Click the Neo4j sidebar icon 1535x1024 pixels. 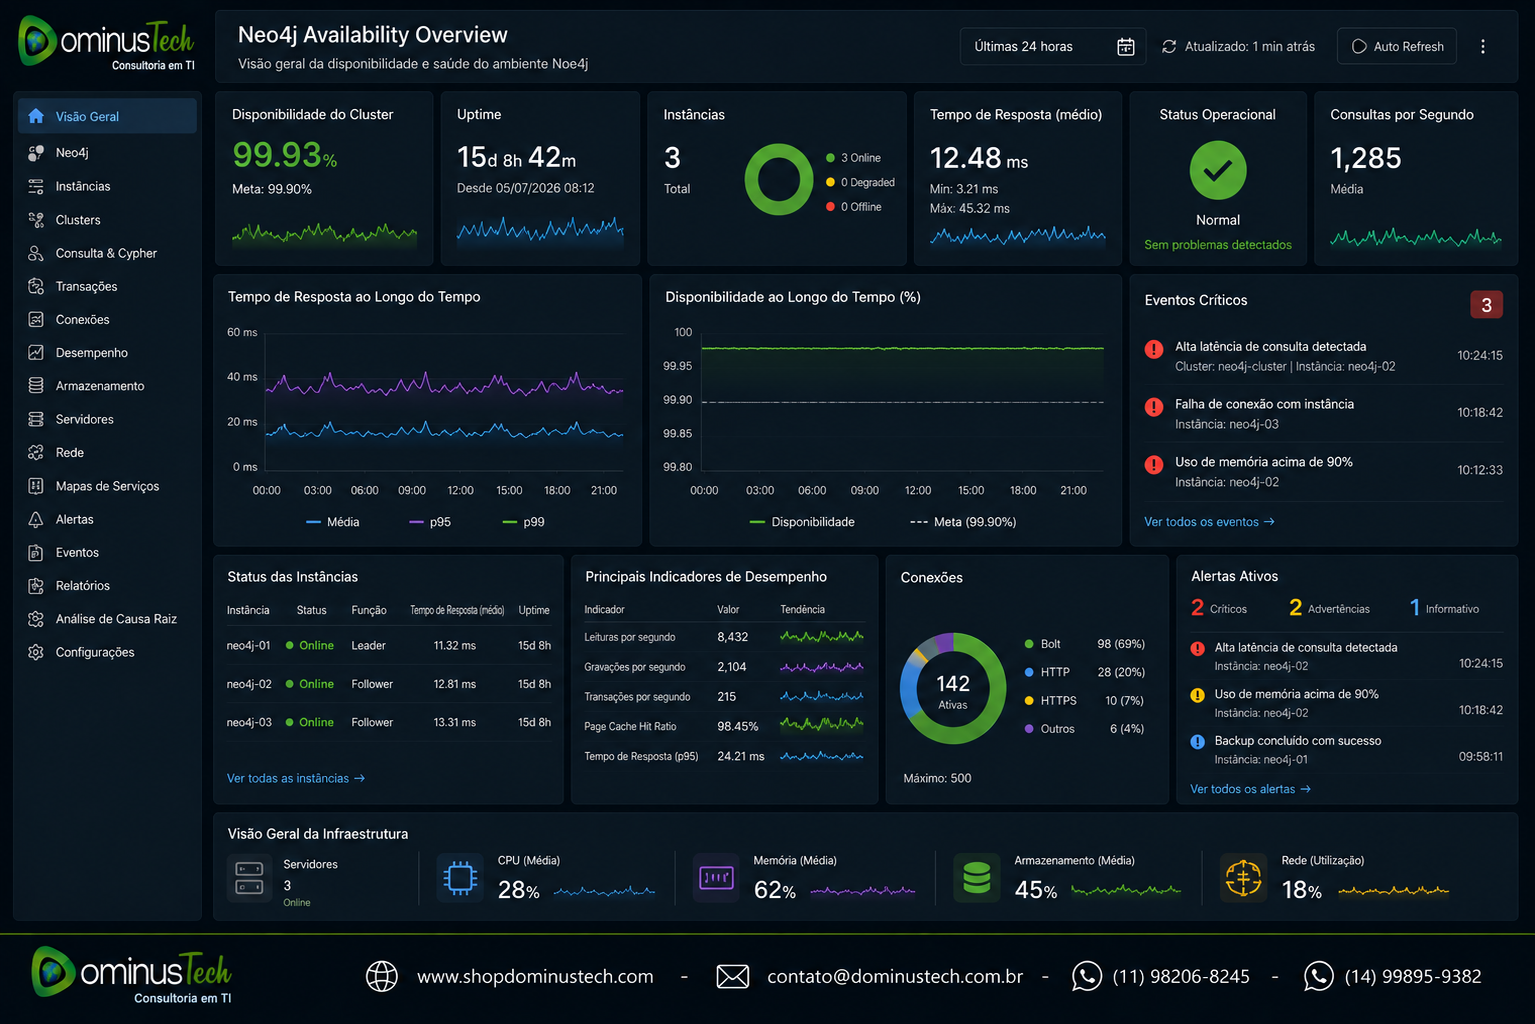tap(36, 153)
